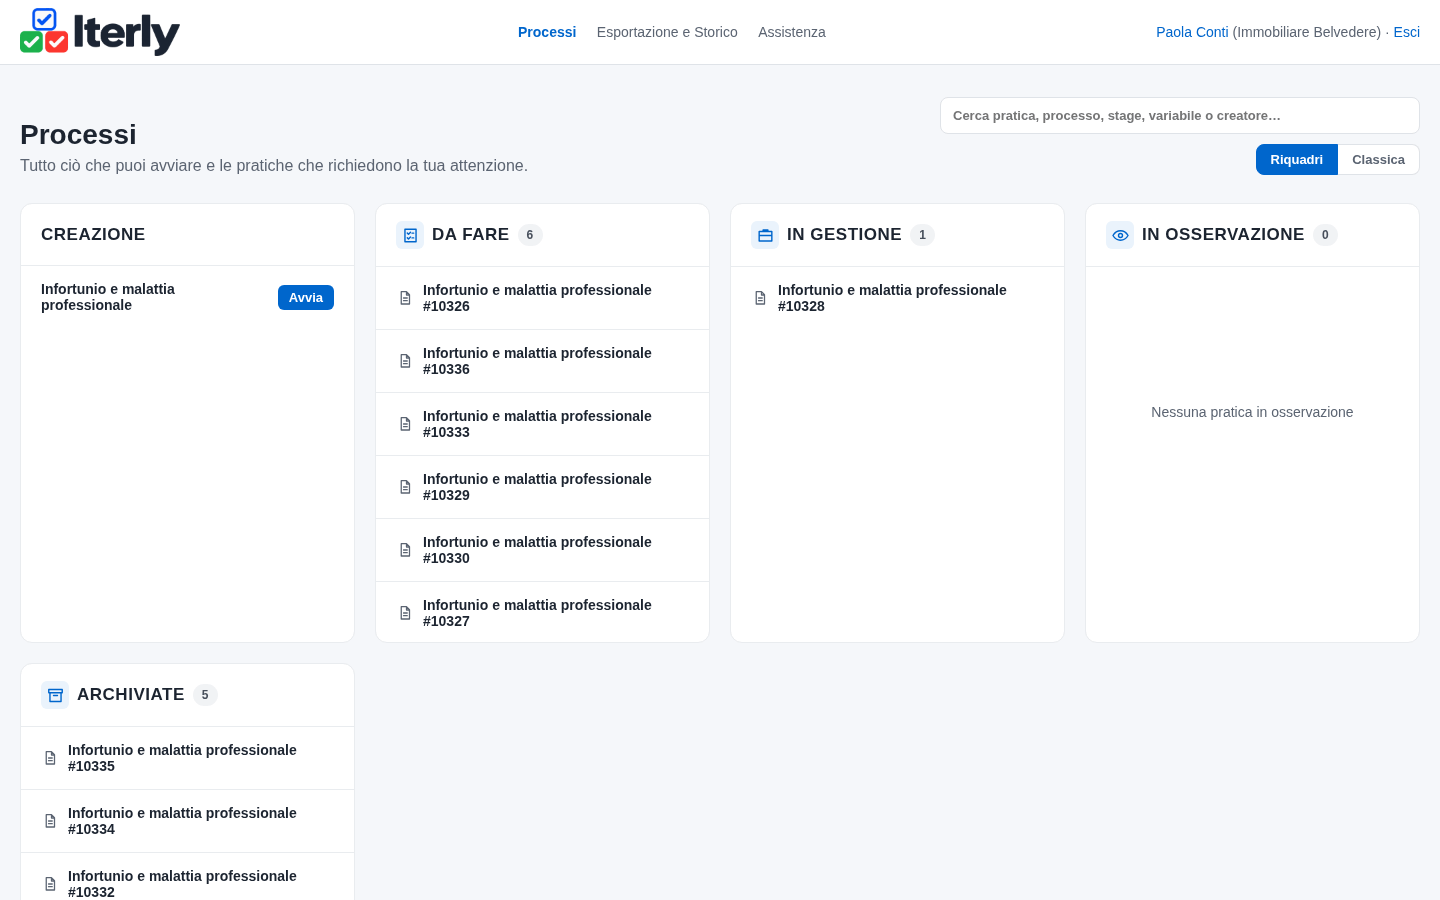Screen dimensions: 1440x900
Task: Open pratica #10326 in Da Fare
Action: [x=542, y=298]
